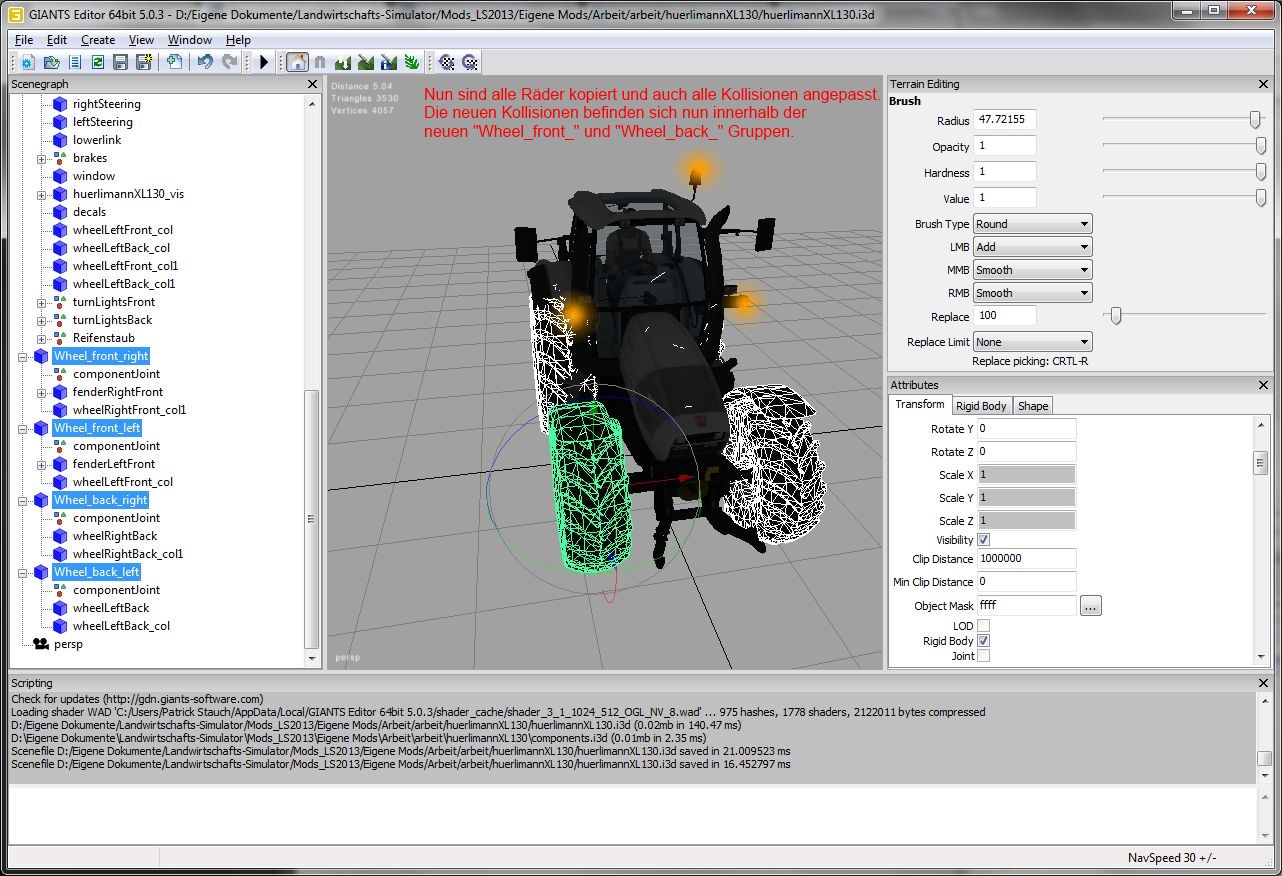Click the Undo arrow in toolbar
This screenshot has width=1282, height=876.
(x=205, y=62)
